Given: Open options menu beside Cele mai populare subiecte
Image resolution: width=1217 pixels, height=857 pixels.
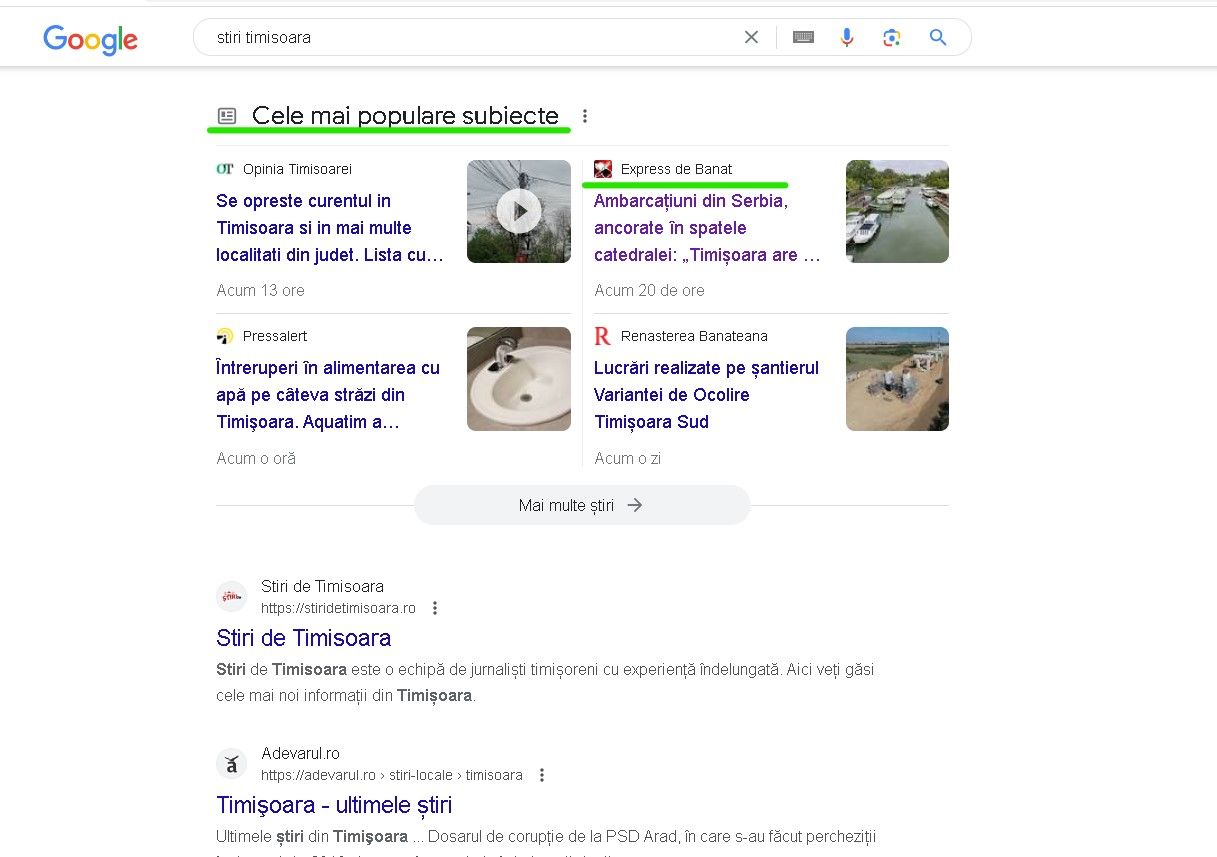Looking at the screenshot, I should (585, 116).
